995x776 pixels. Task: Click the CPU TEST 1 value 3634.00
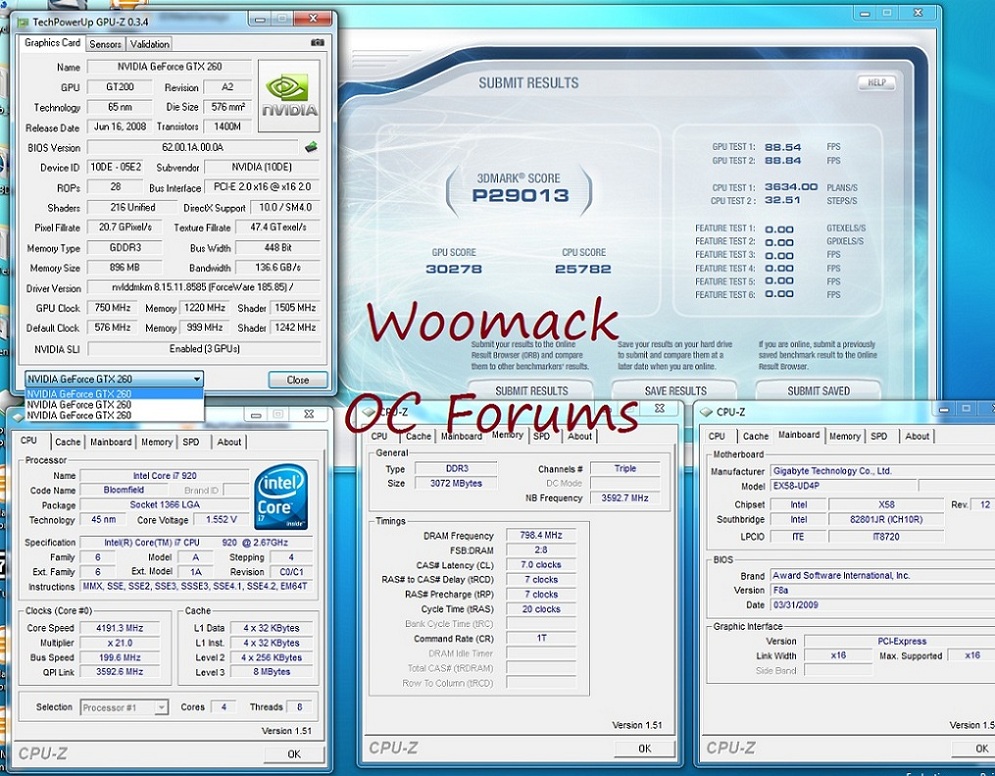pos(791,187)
